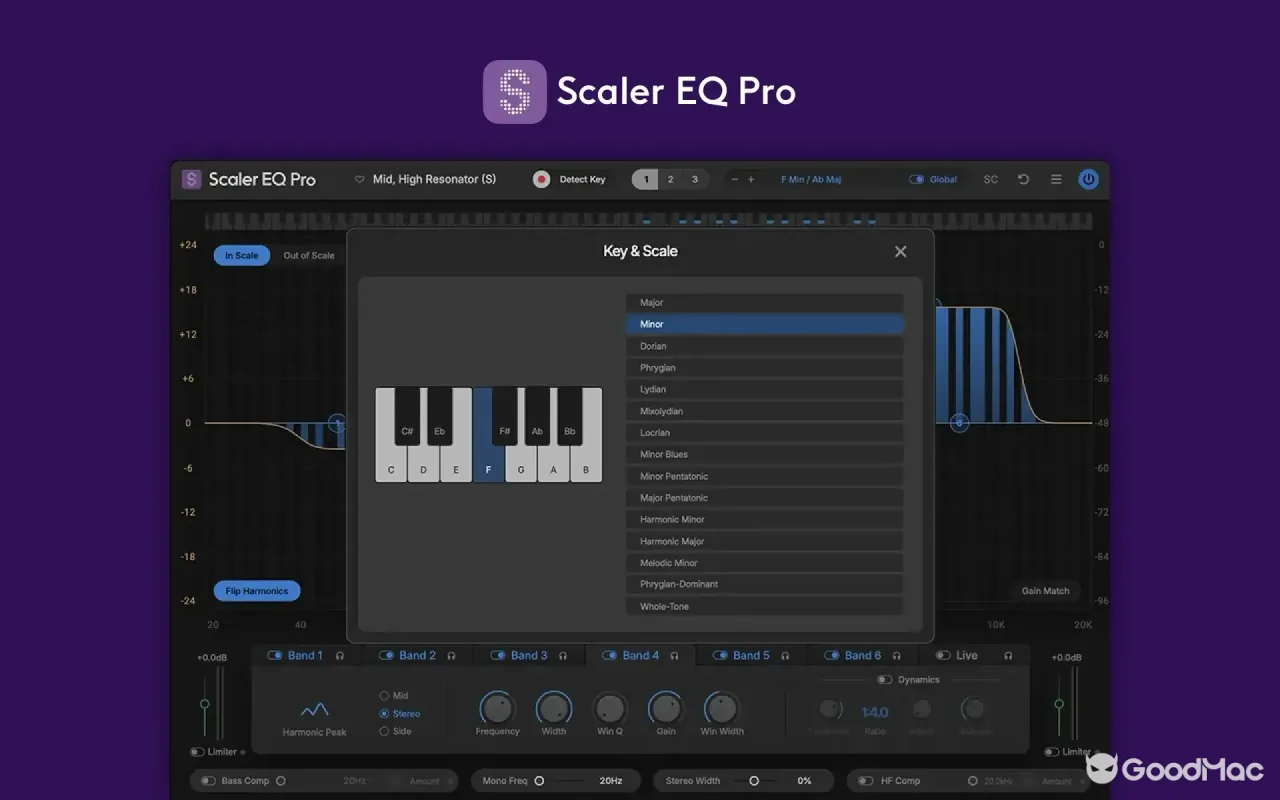
Task: Enable the Bass Comp switch
Action: pos(209,781)
